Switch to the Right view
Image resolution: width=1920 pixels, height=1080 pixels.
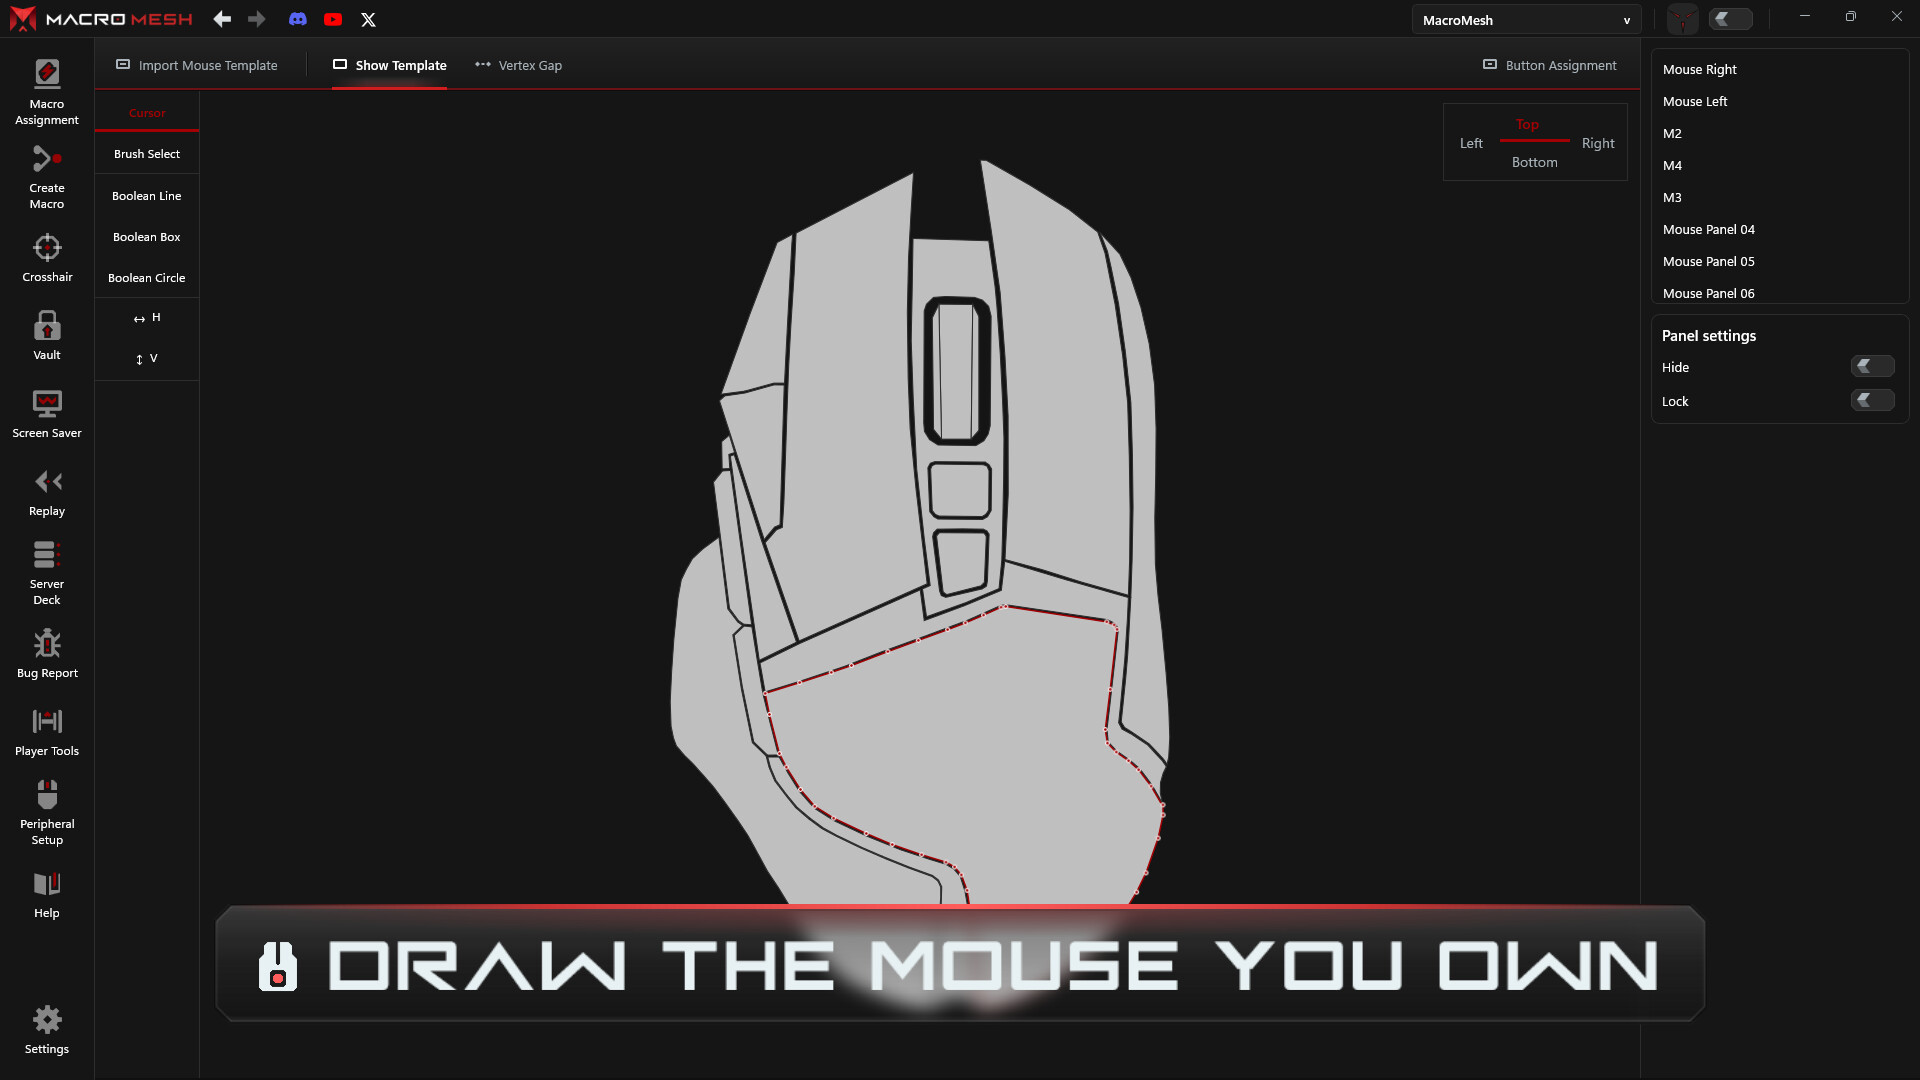click(x=1598, y=143)
